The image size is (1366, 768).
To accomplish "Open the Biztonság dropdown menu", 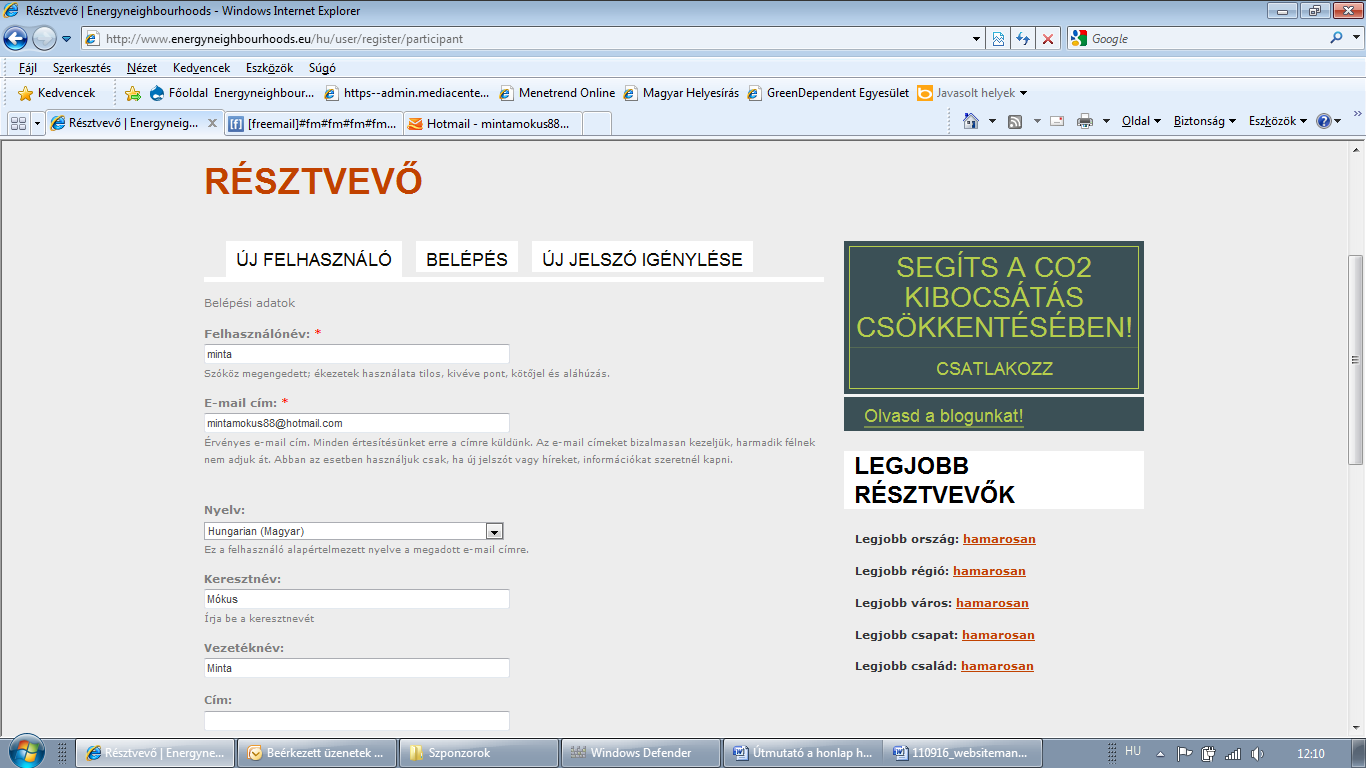I will [x=1205, y=121].
